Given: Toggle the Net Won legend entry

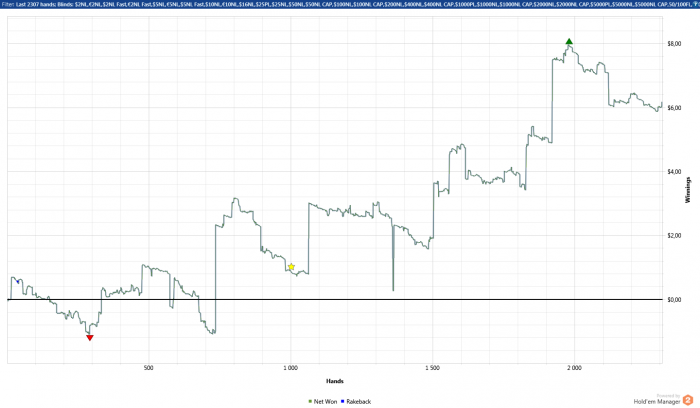Looking at the screenshot, I should [323, 402].
